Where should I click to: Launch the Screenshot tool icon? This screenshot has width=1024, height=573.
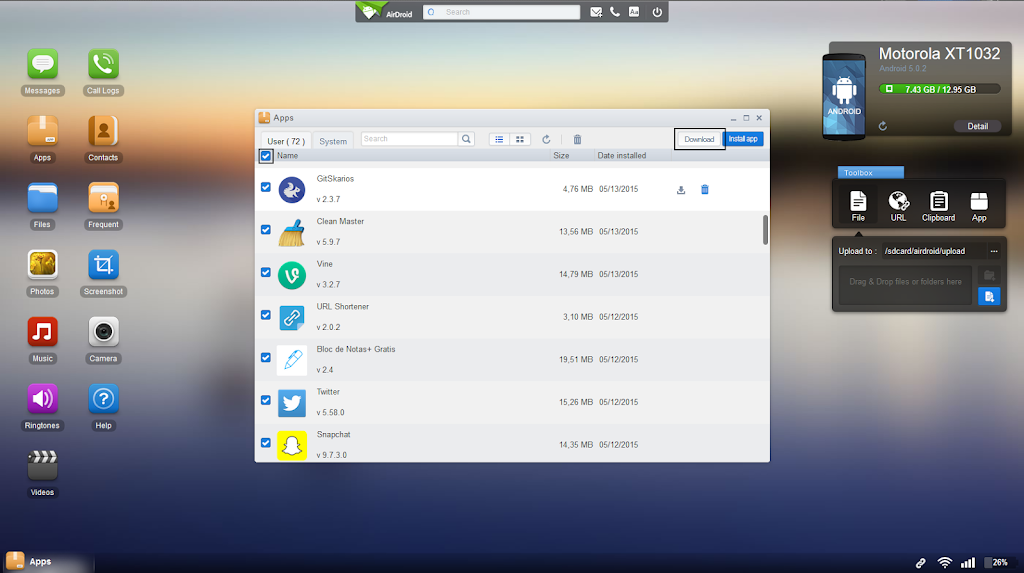[x=103, y=266]
